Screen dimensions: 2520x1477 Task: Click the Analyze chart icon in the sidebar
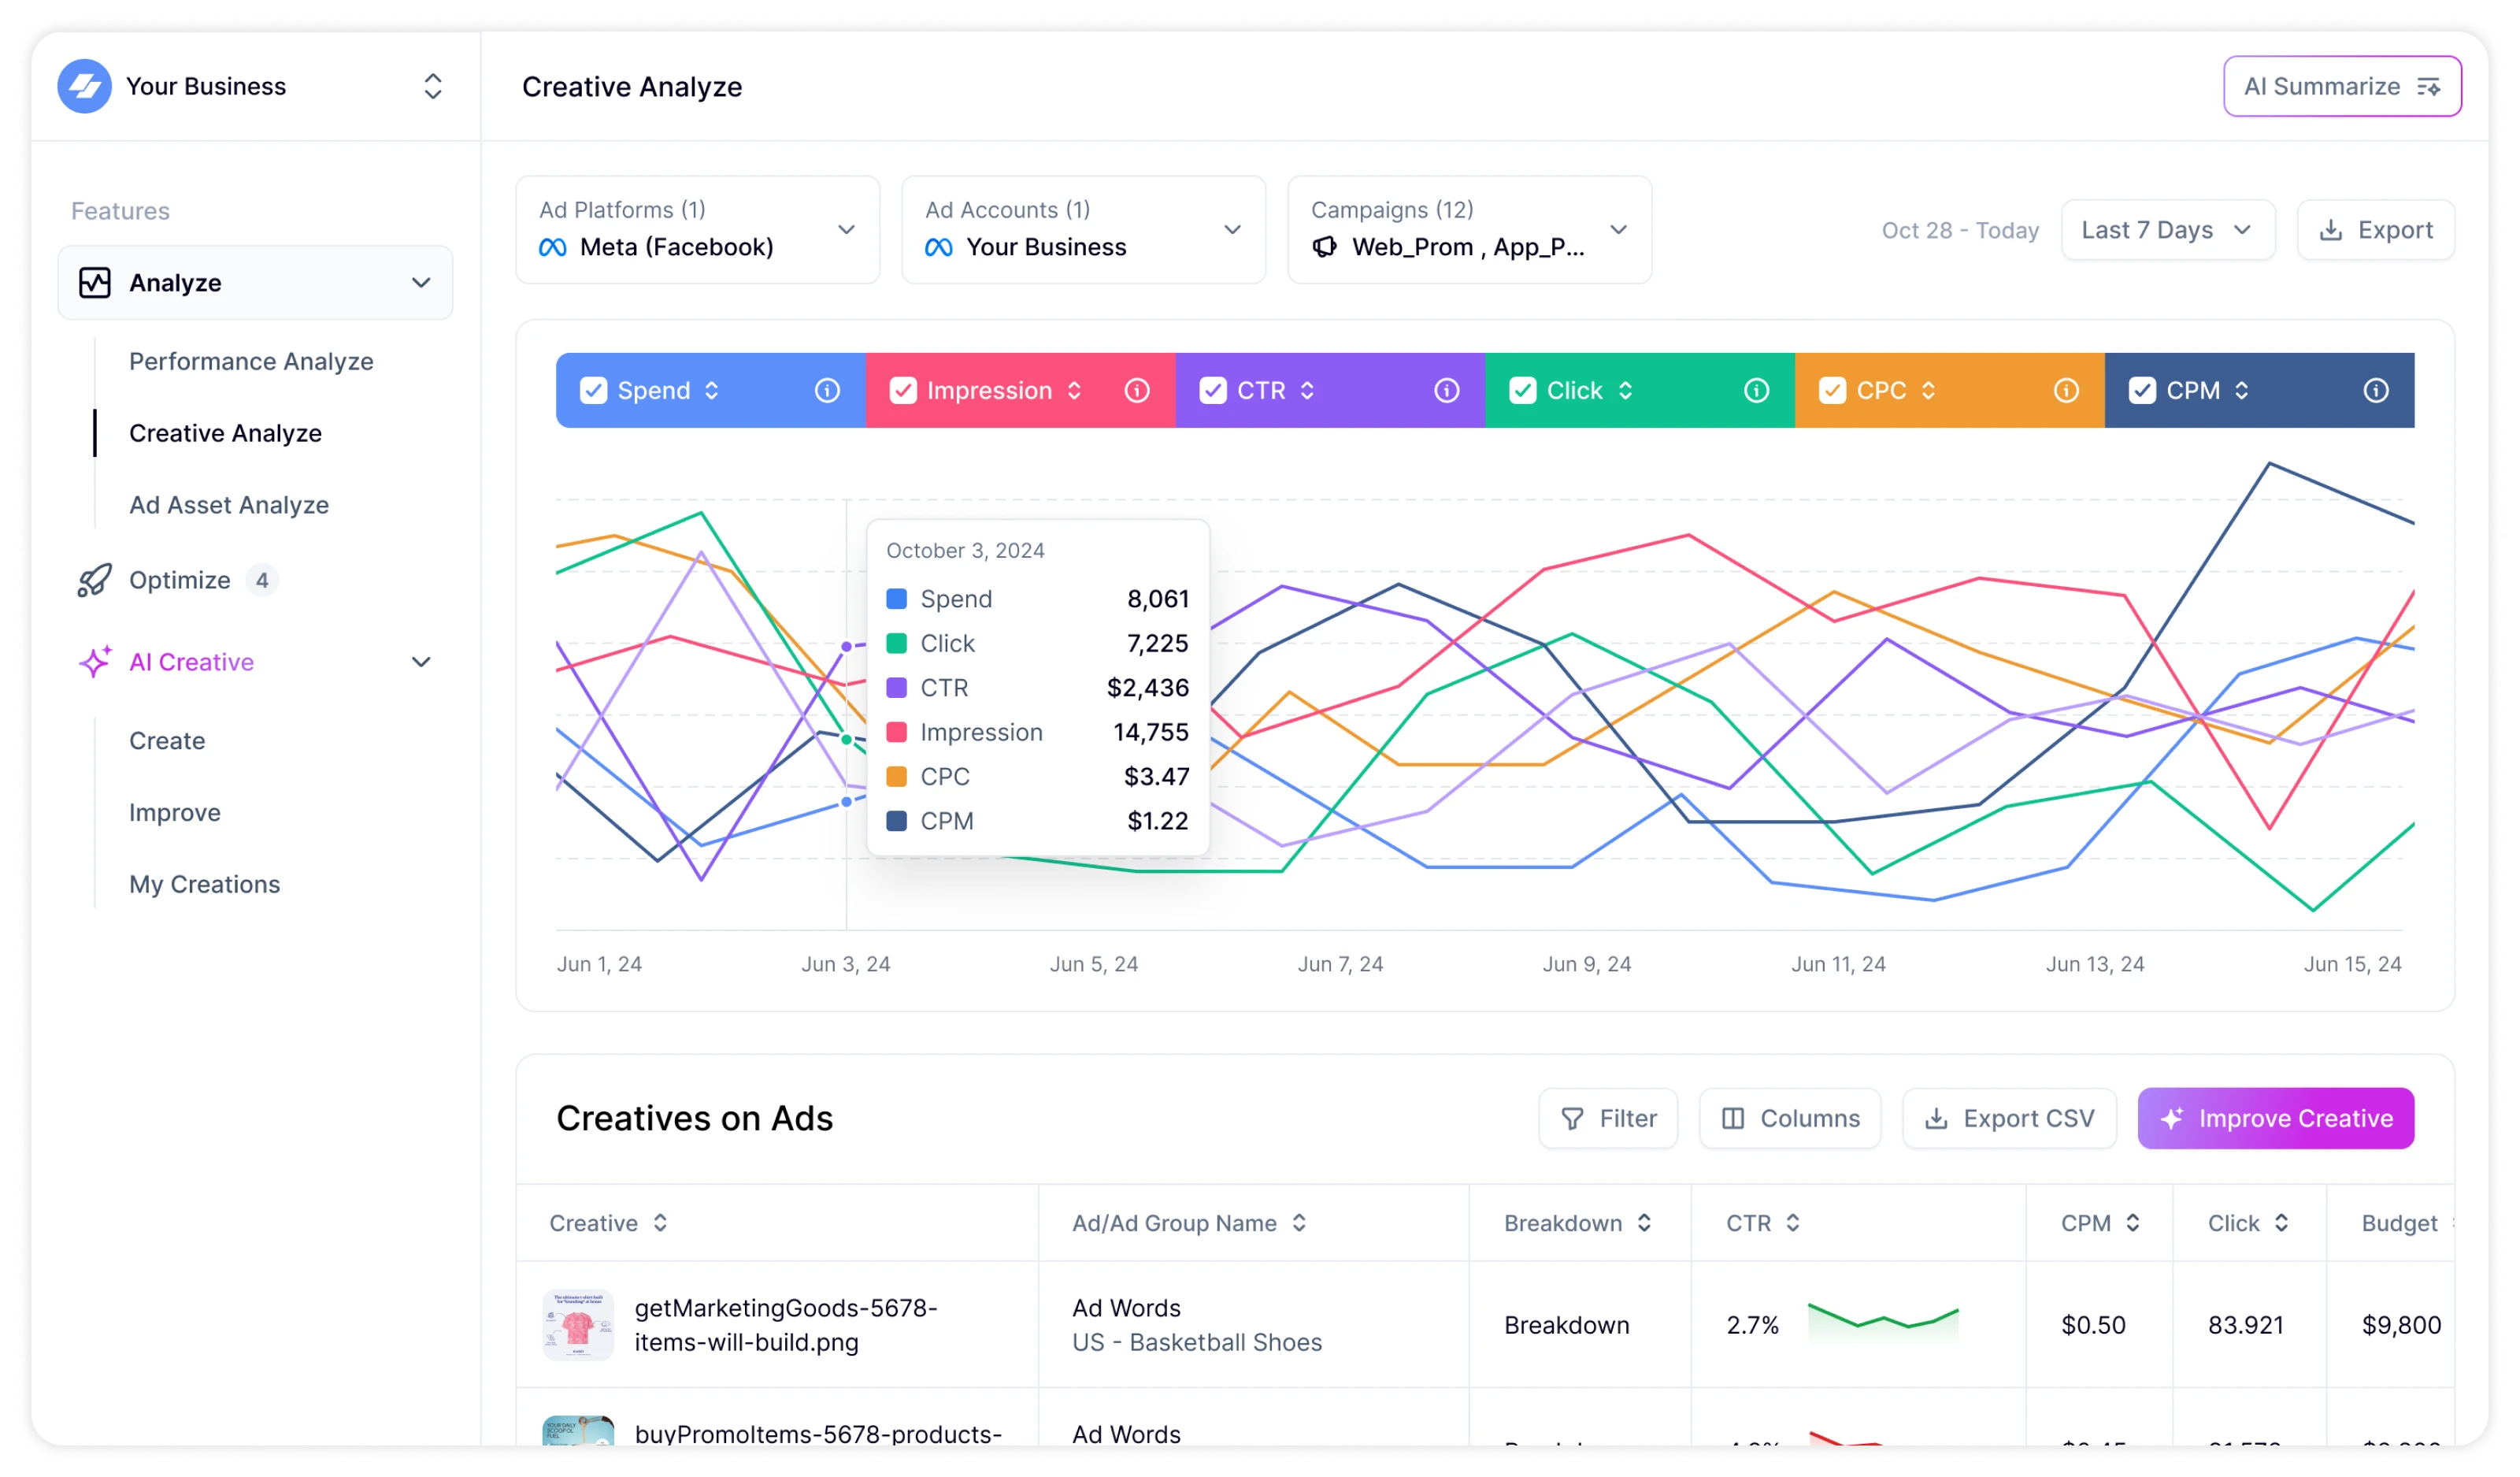[95, 283]
